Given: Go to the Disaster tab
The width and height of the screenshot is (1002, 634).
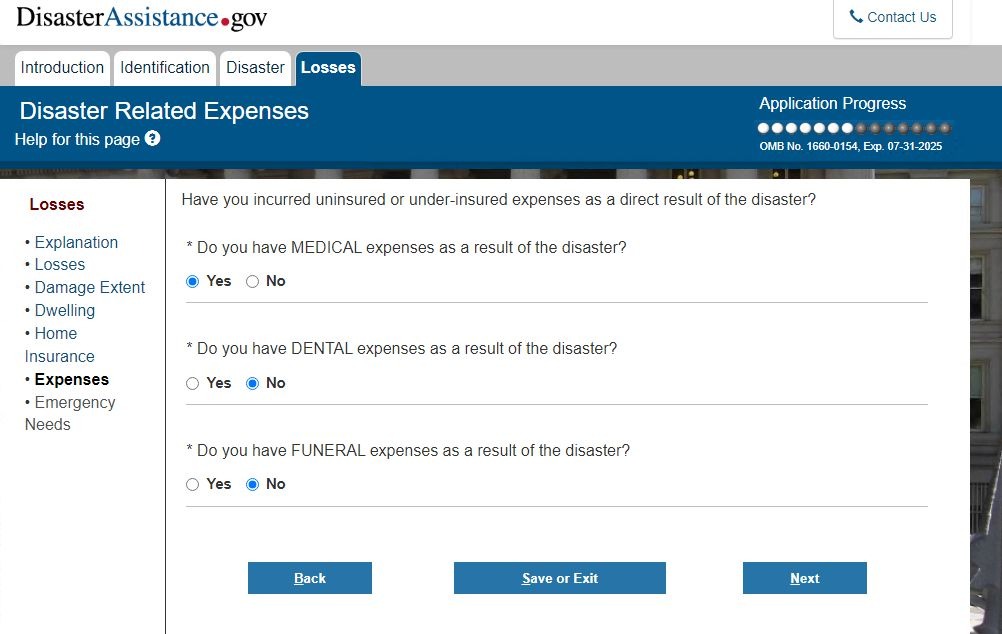Looking at the screenshot, I should point(255,68).
